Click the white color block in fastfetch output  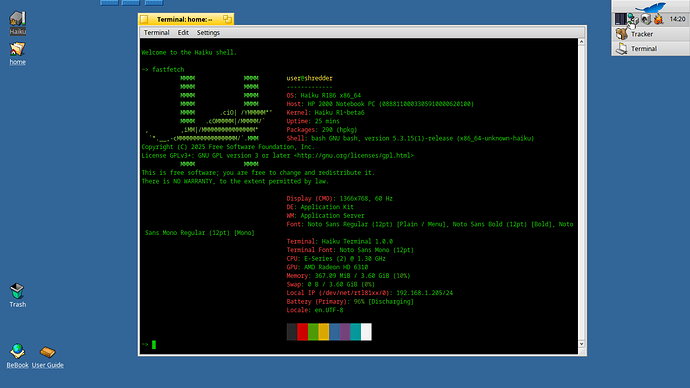(x=366, y=332)
